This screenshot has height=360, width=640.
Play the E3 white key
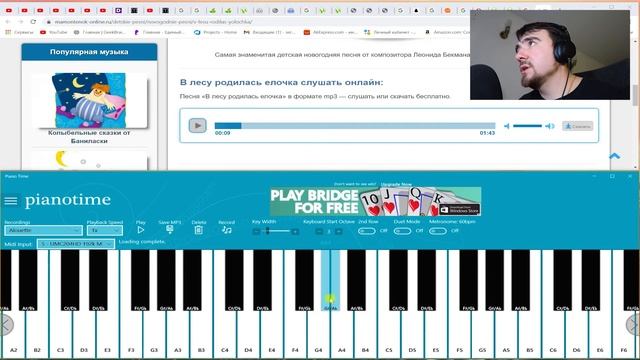pos(107,335)
